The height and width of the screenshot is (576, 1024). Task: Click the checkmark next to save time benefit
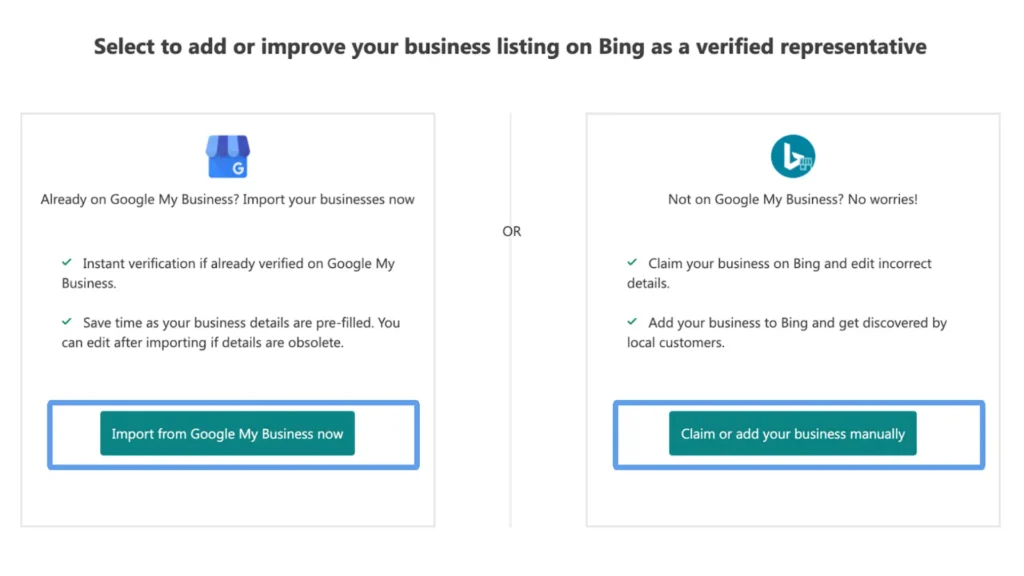[x=67, y=320]
